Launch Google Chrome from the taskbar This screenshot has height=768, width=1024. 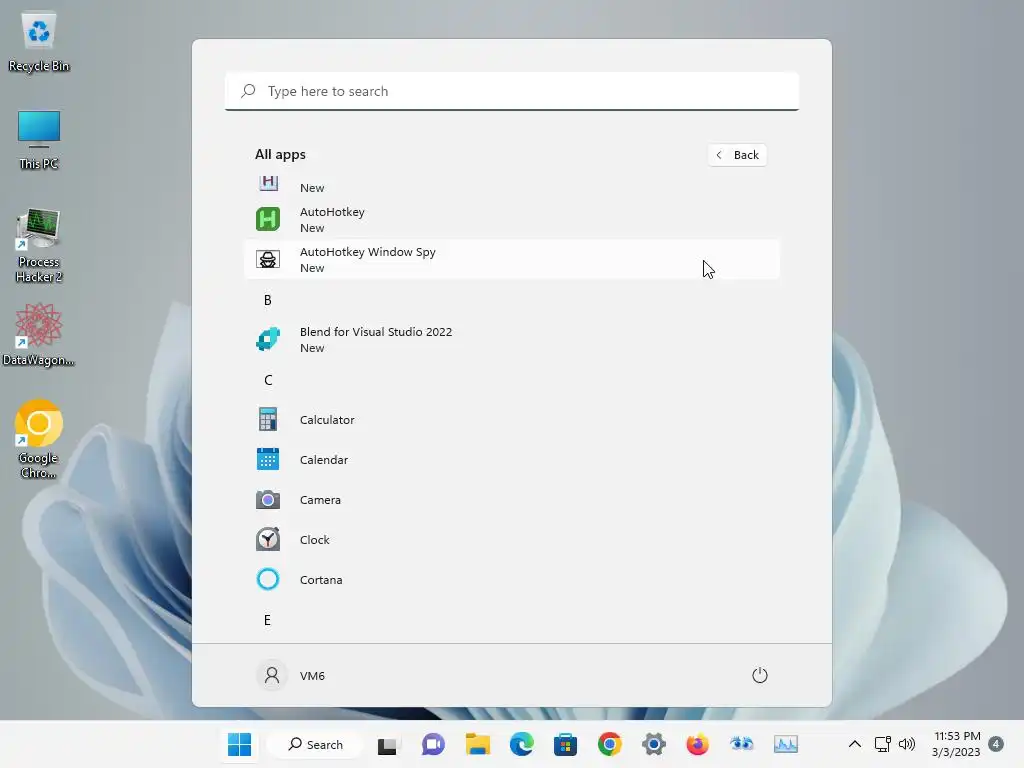click(x=609, y=744)
